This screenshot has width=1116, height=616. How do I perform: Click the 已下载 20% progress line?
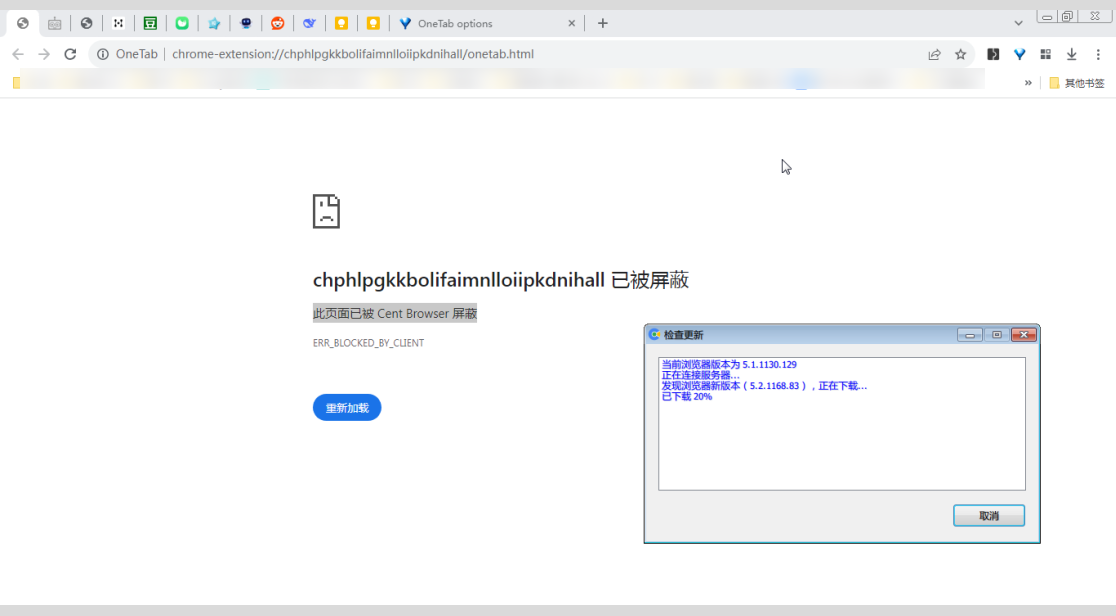point(687,397)
